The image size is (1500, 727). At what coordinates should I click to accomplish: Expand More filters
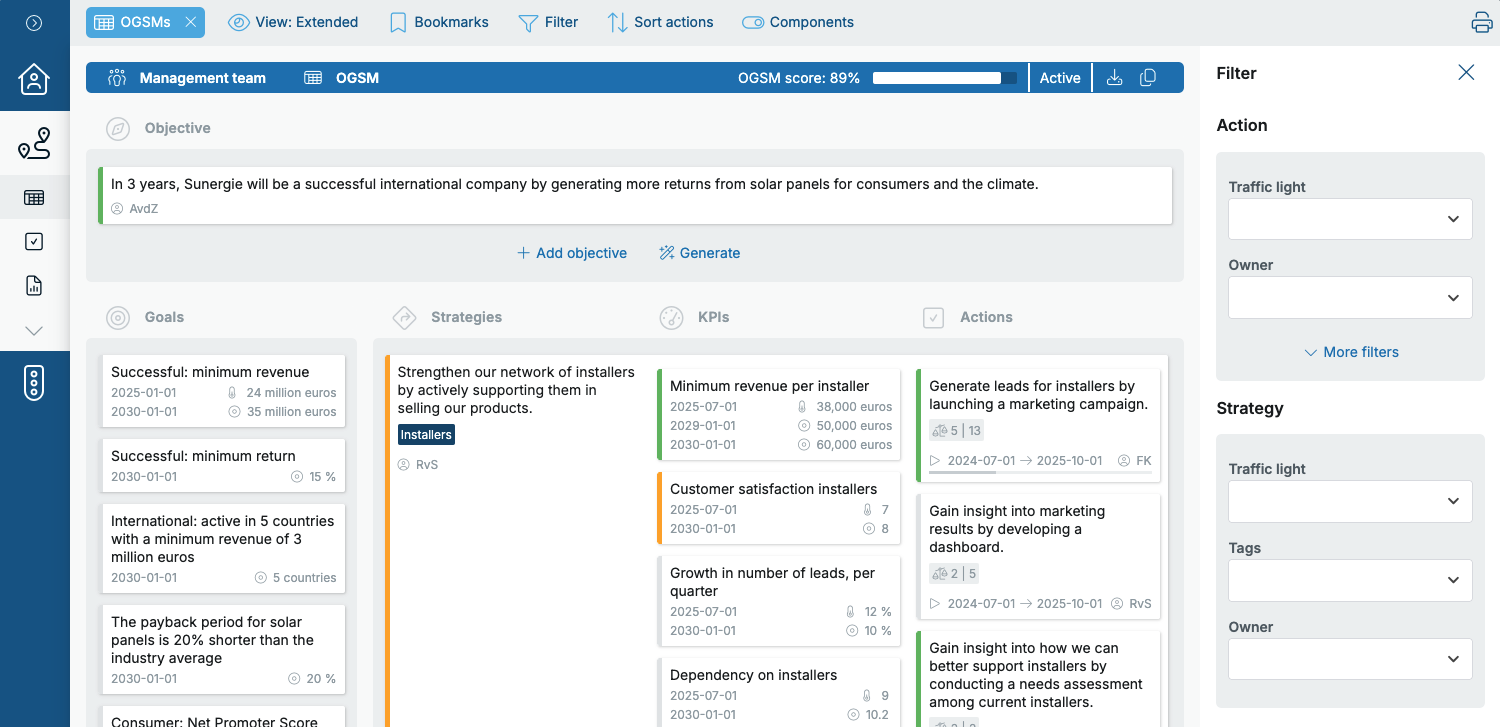(1350, 352)
